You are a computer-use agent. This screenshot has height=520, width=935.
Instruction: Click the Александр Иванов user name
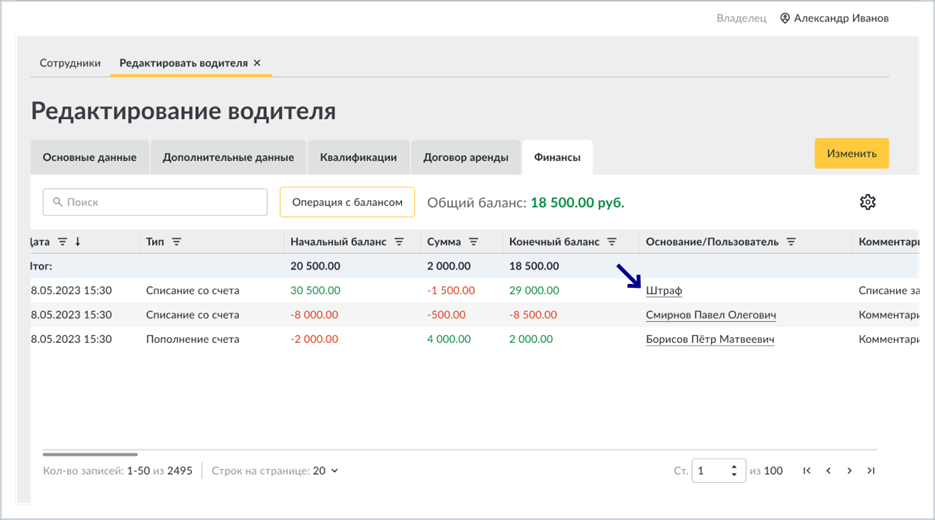pos(841,18)
